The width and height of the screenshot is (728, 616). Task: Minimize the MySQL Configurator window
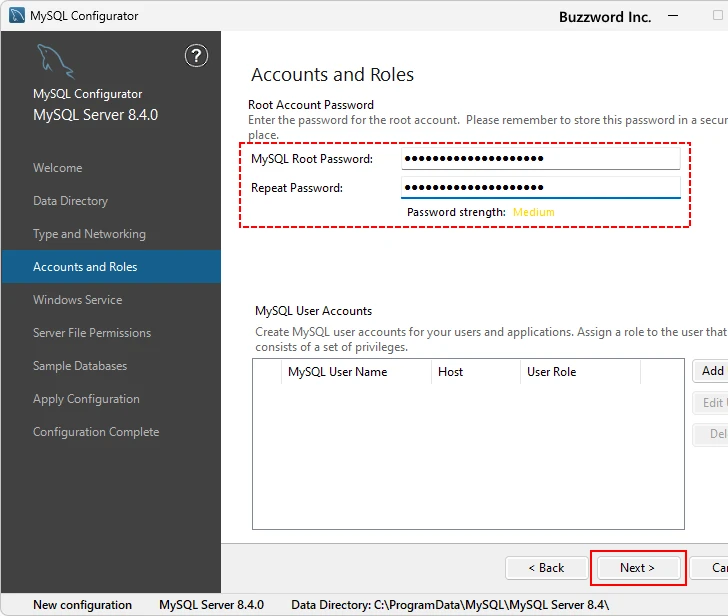tap(673, 16)
